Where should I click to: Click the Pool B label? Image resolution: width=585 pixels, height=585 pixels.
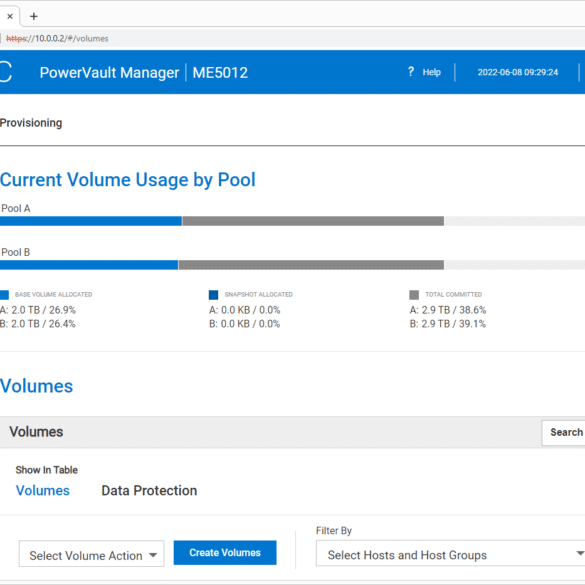pos(16,252)
